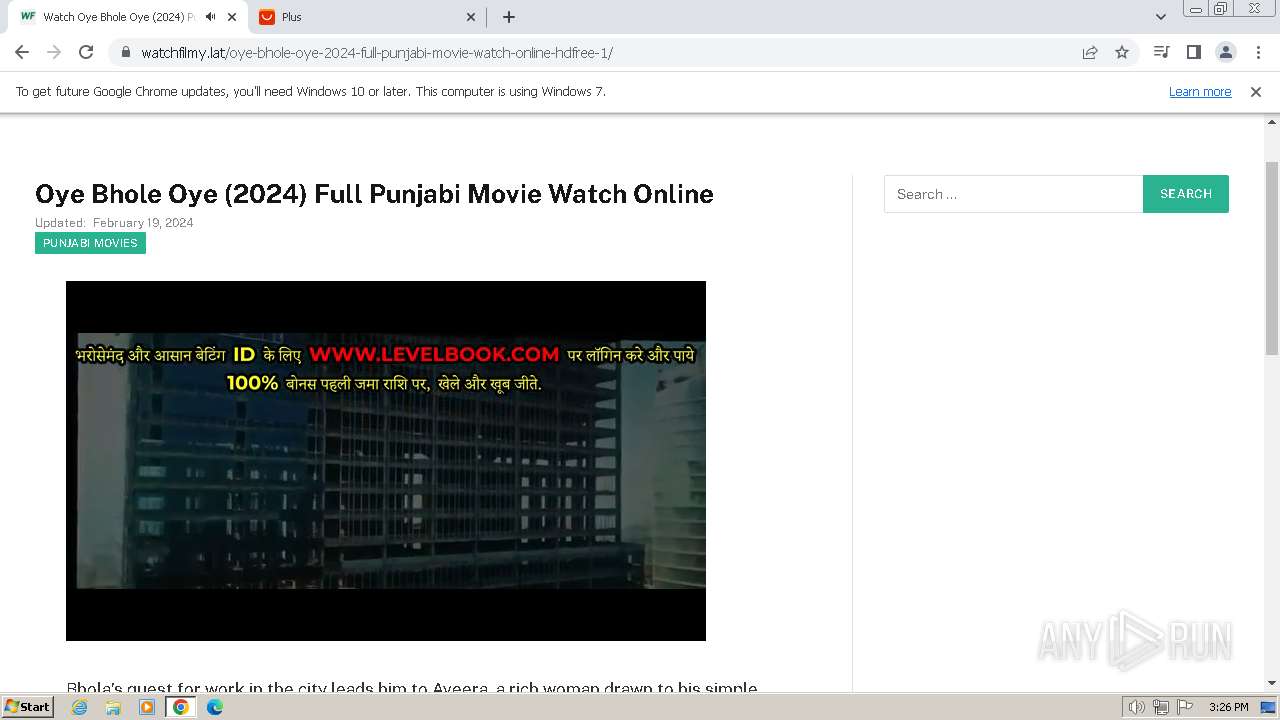Image resolution: width=1280 pixels, height=720 pixels.
Task: Click the Updated February 19, 2024 date
Action: pos(114,223)
